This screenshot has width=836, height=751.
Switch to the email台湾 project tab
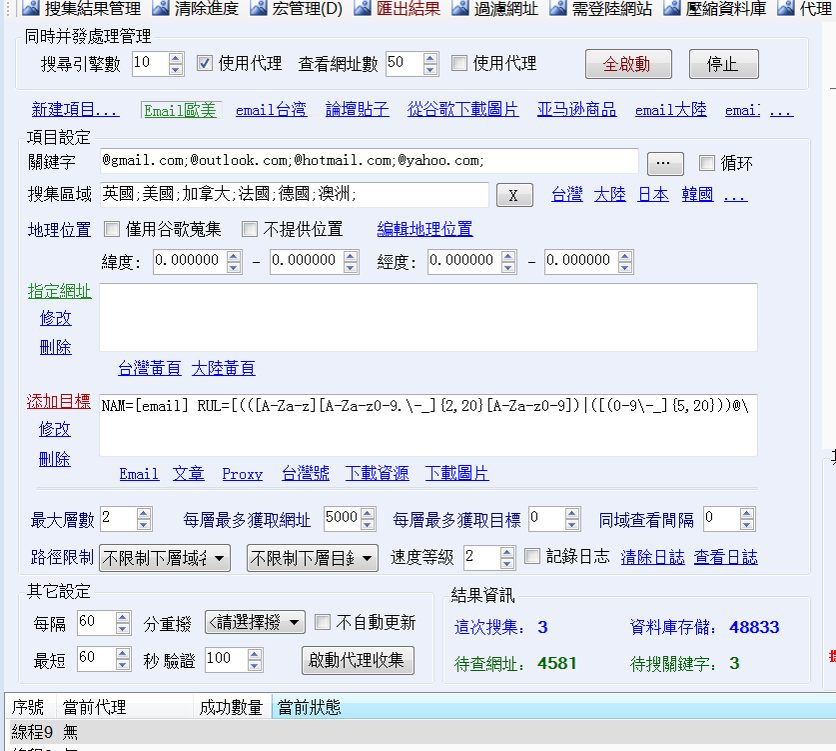pyautogui.click(x=271, y=110)
